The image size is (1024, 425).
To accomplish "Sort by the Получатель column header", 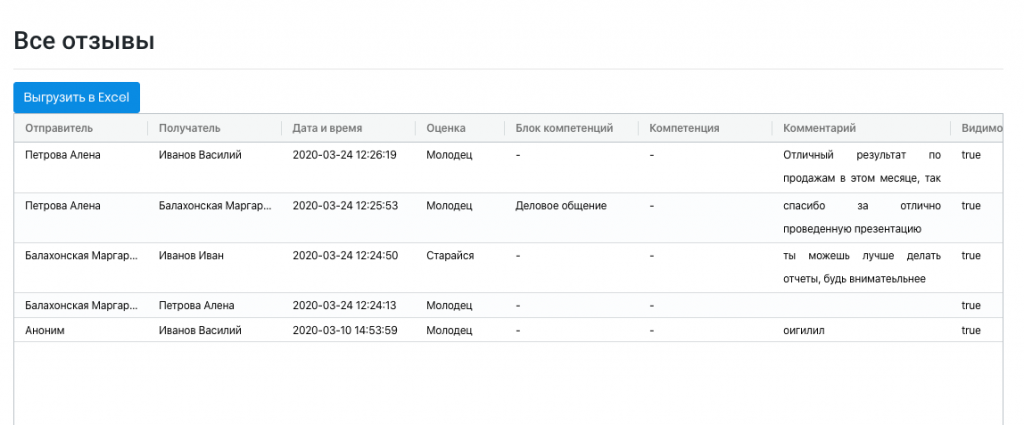I will 189,128.
